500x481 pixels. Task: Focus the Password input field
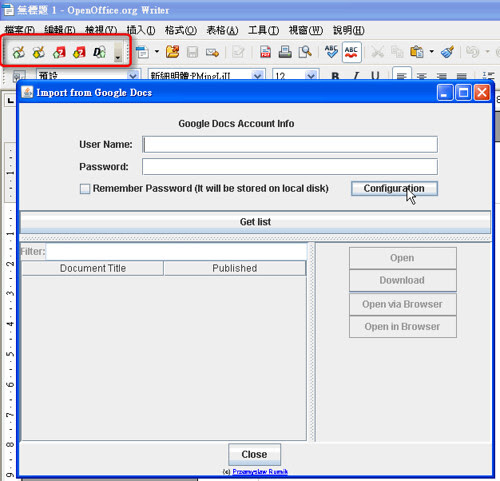tap(290, 167)
